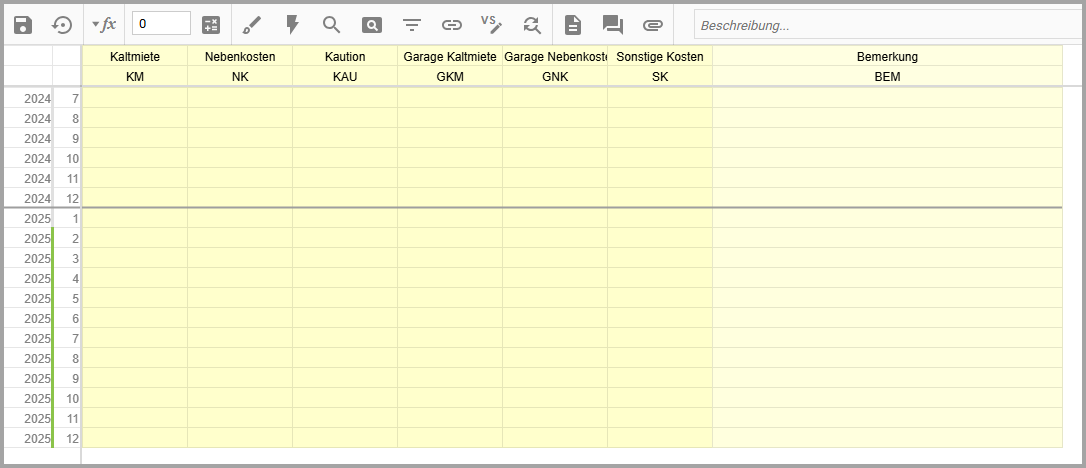Click the chain link icon
1086x468 pixels.
click(x=452, y=24)
